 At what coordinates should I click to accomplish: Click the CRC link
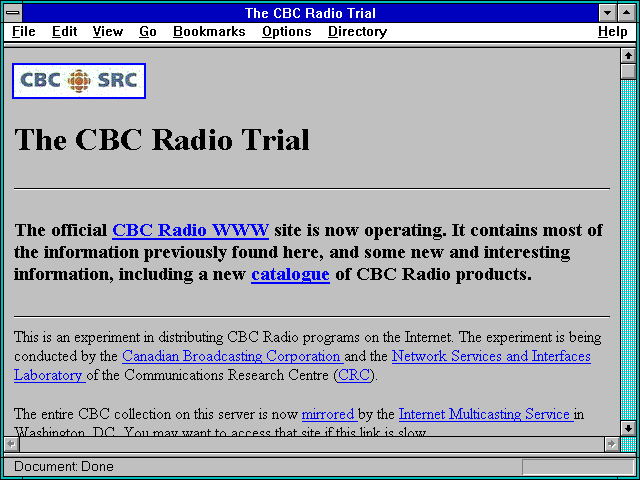point(354,375)
